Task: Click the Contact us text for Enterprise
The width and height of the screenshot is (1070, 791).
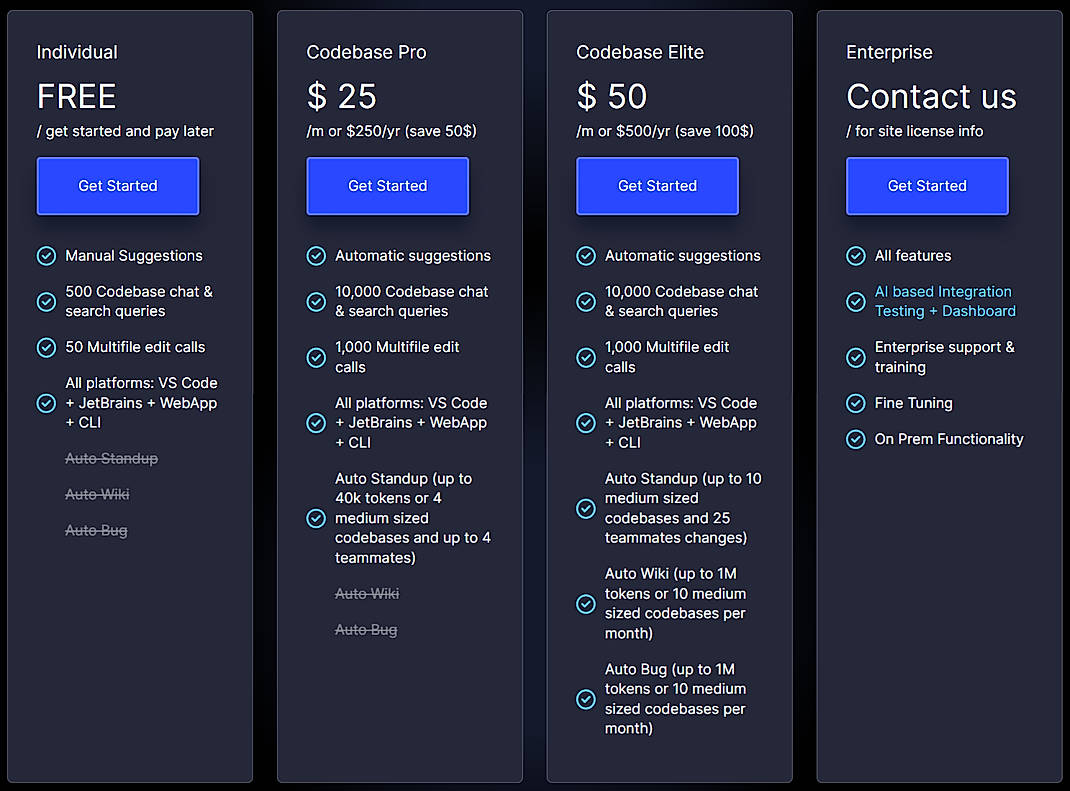Action: 931,97
